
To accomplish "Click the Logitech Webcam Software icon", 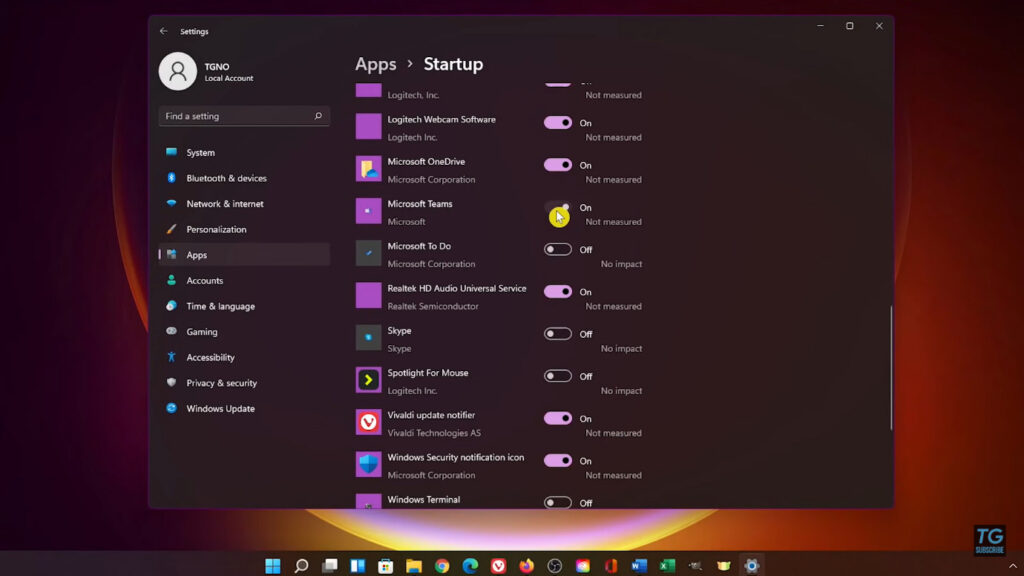I will pyautogui.click(x=368, y=126).
